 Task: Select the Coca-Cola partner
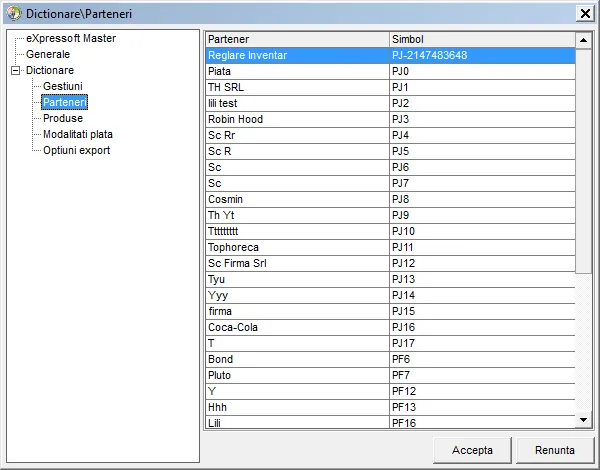(297, 328)
